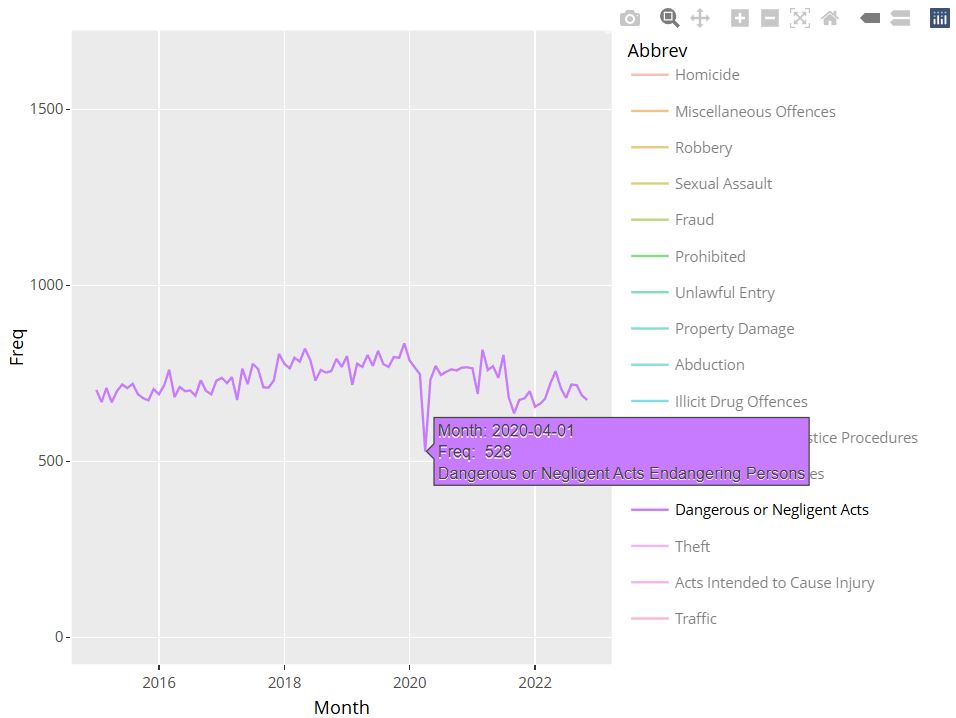
Task: Click Fraud legend item
Action: pyautogui.click(x=694, y=220)
